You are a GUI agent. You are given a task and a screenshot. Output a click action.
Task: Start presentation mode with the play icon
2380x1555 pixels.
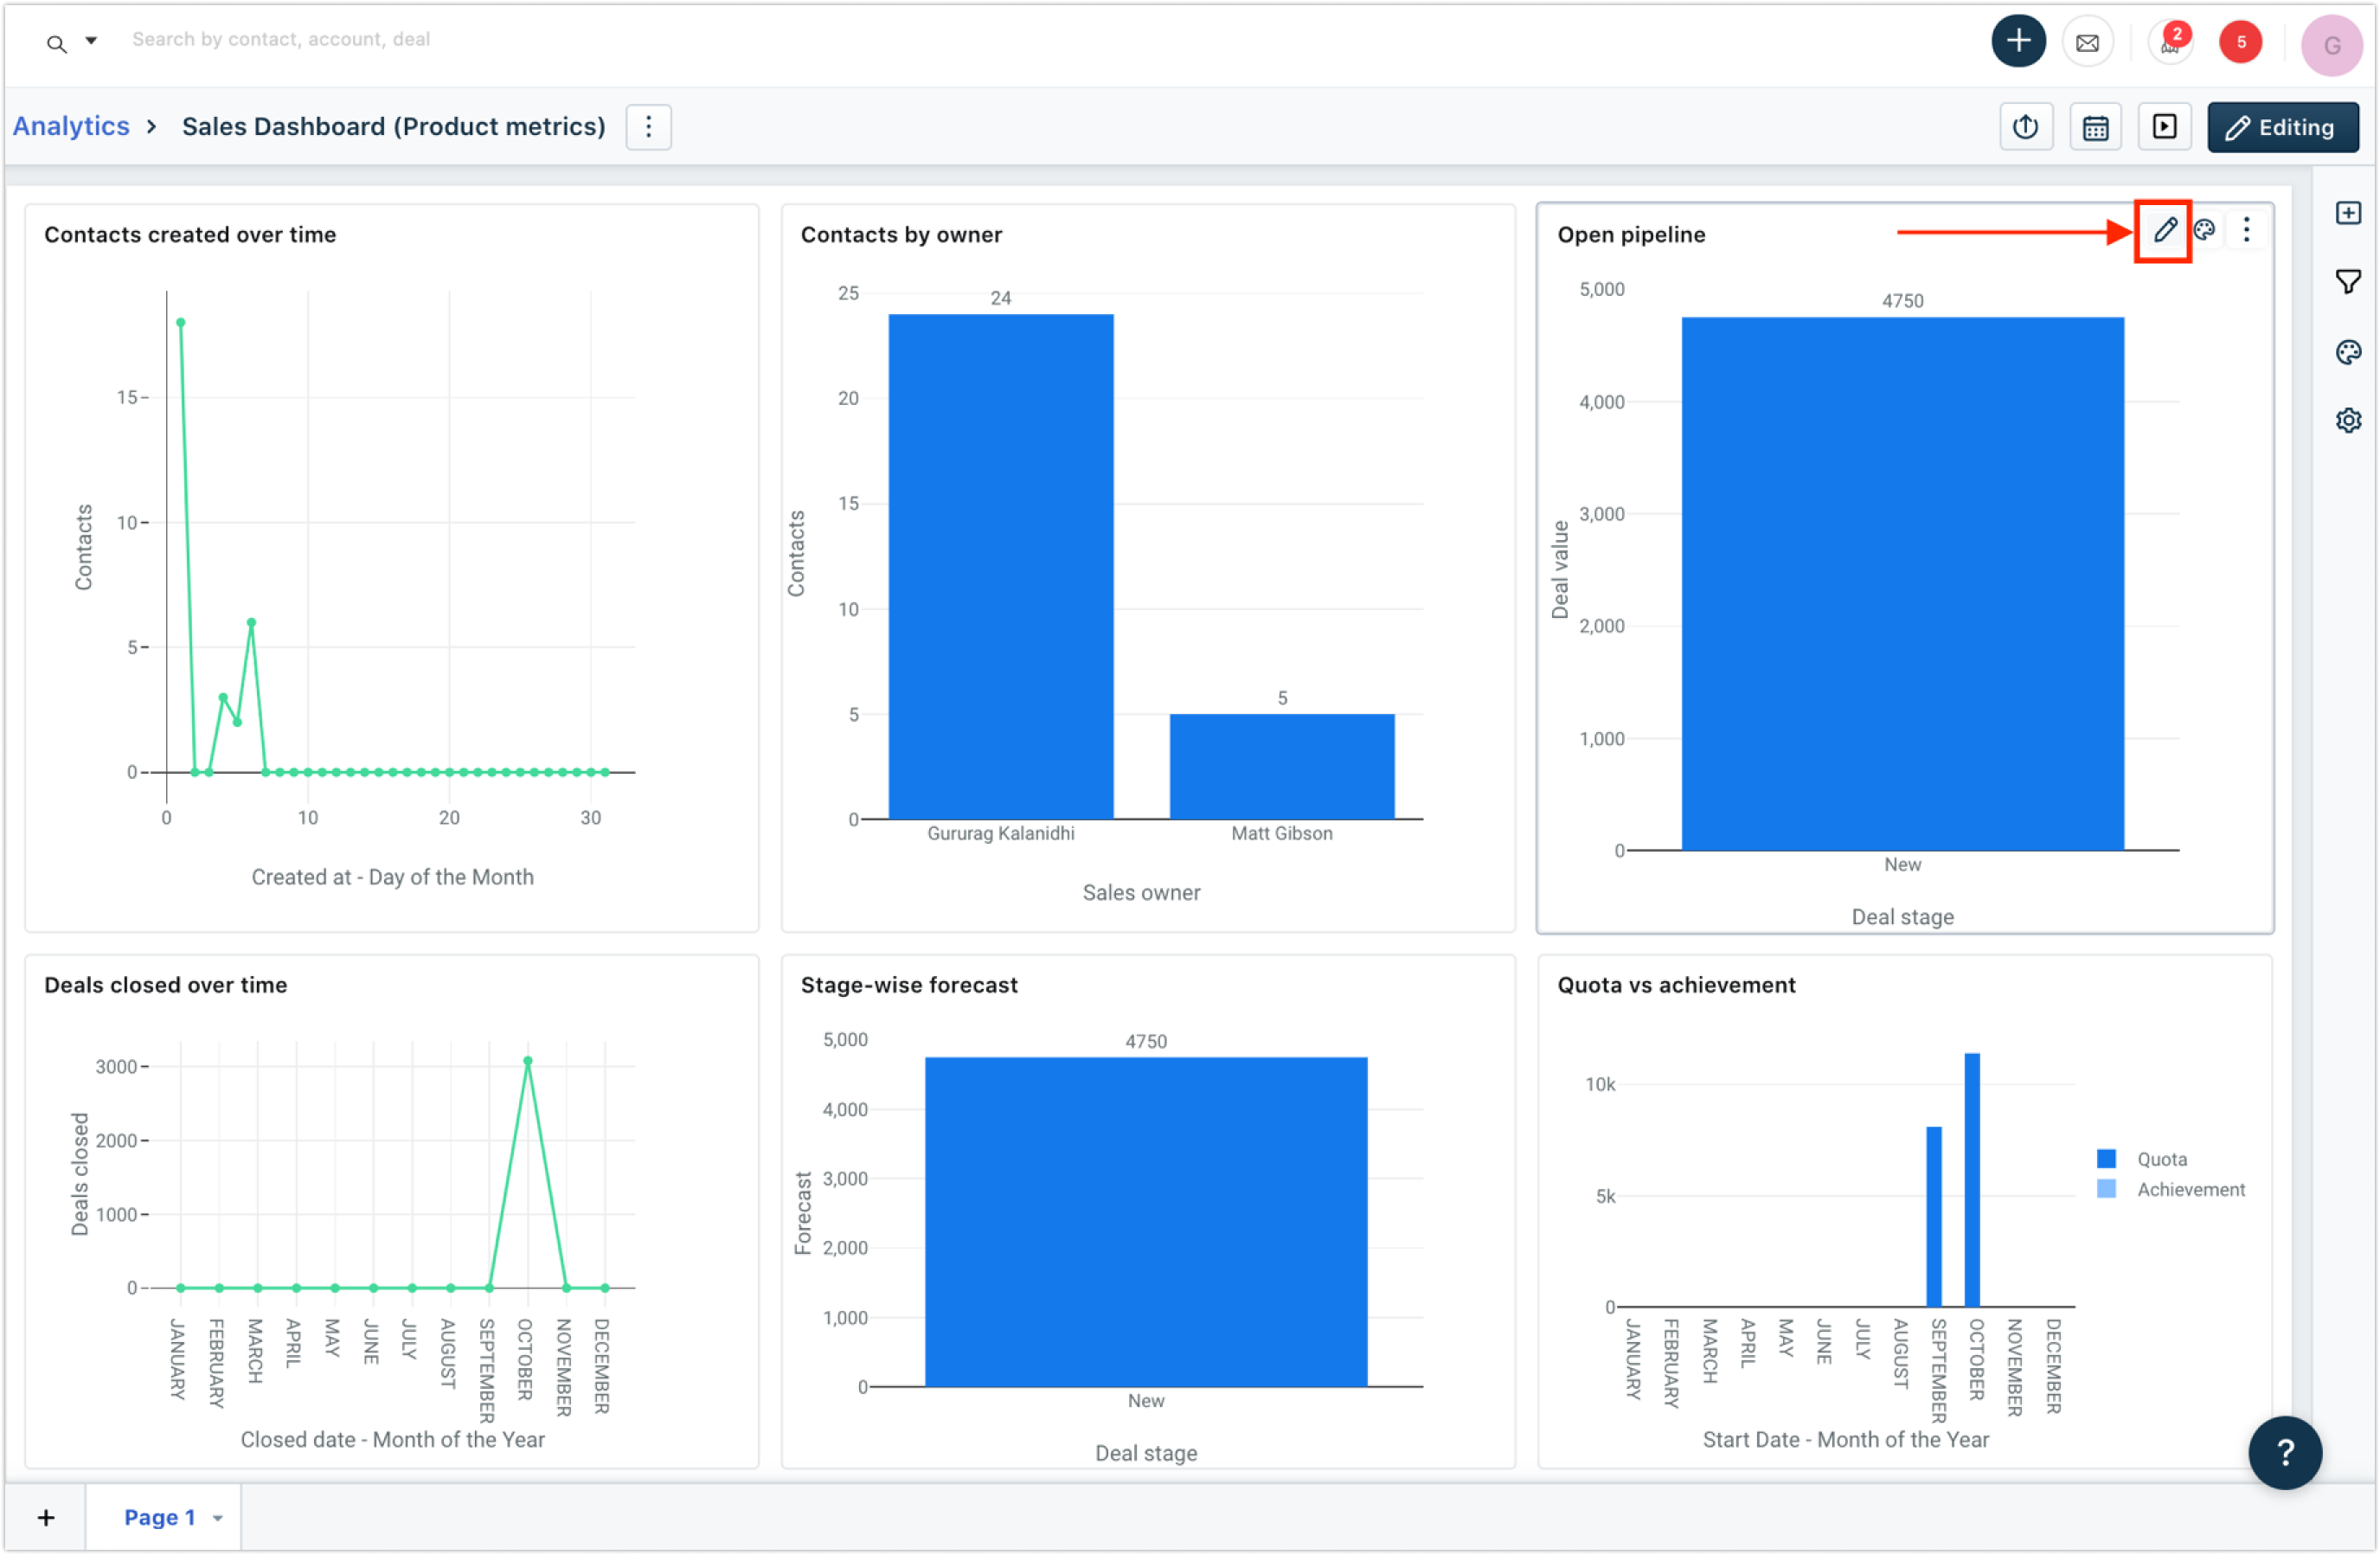(x=2164, y=127)
